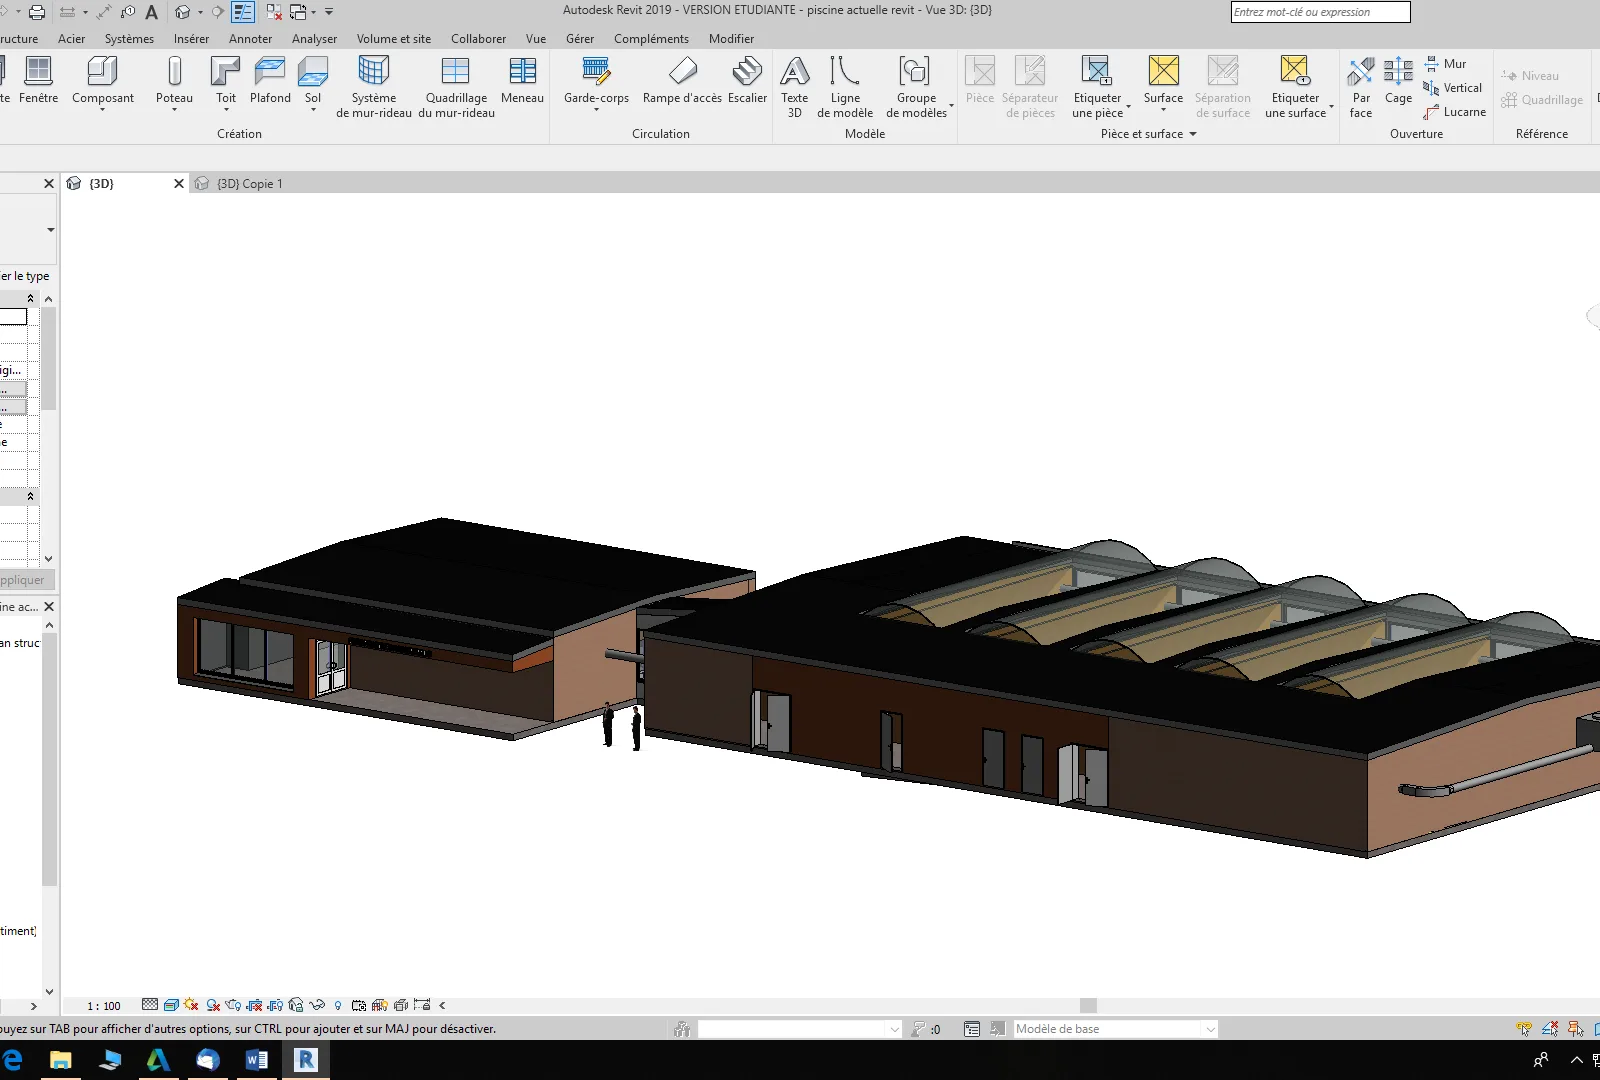
Task: Select the Système de mur-rideau tool
Action: click(374, 87)
